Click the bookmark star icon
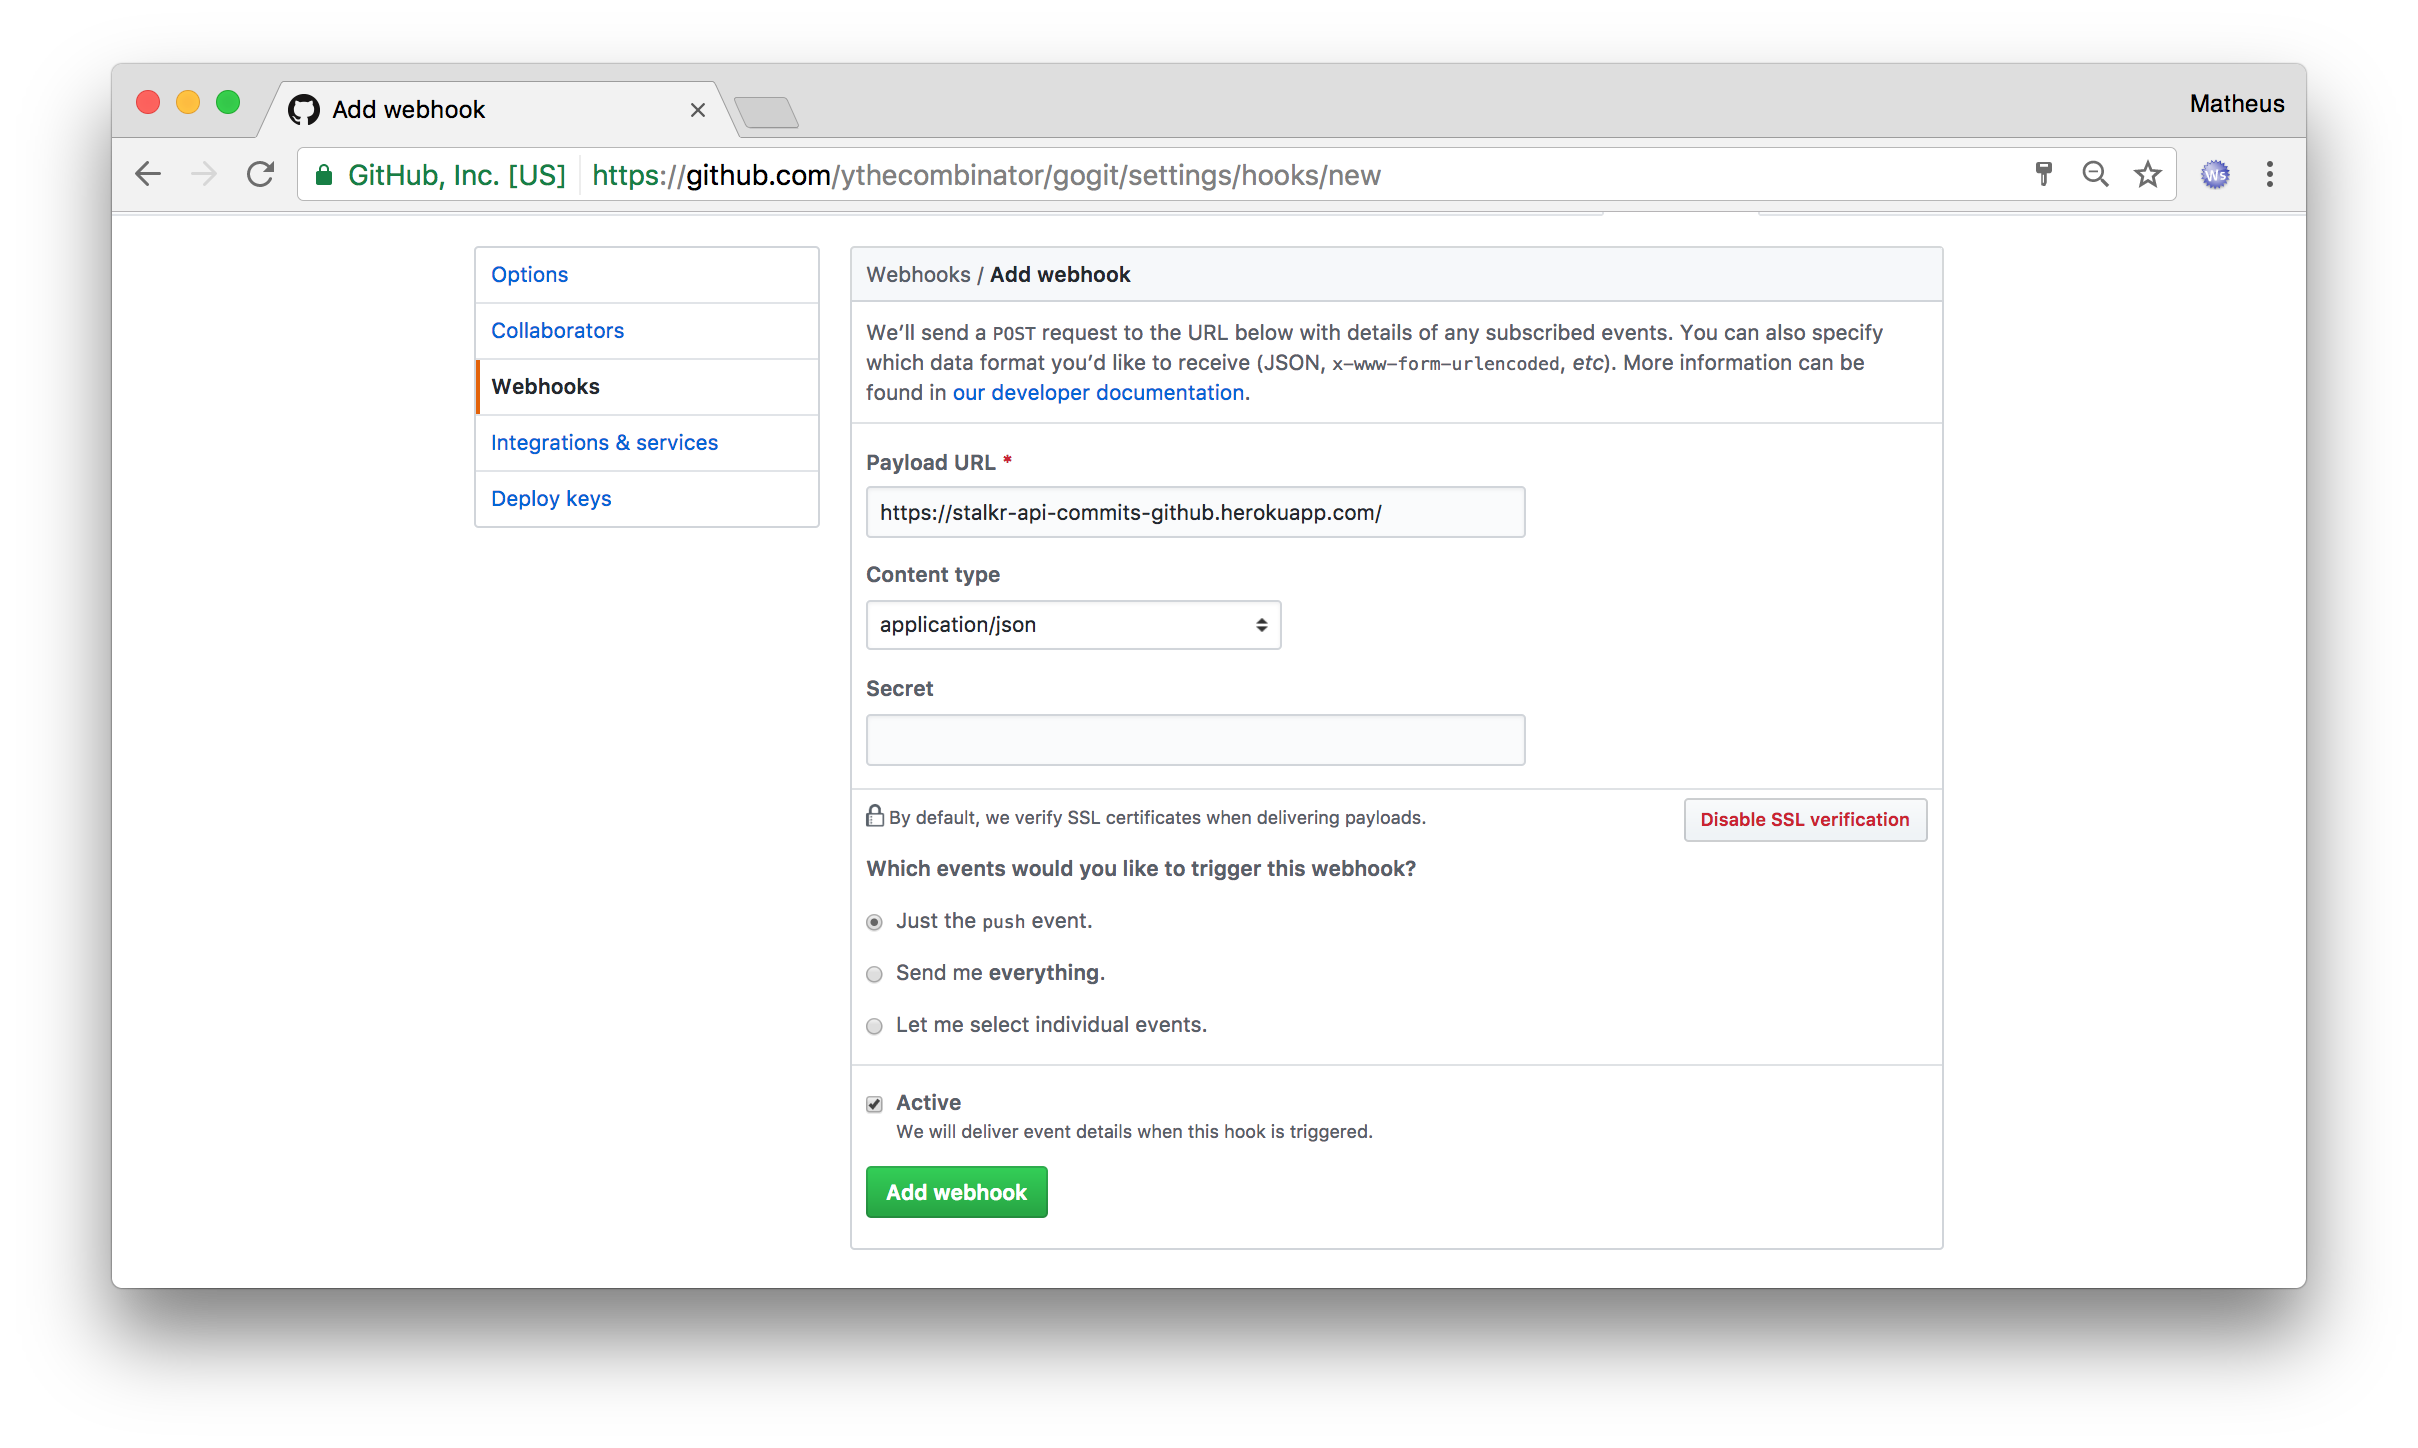 [2149, 172]
